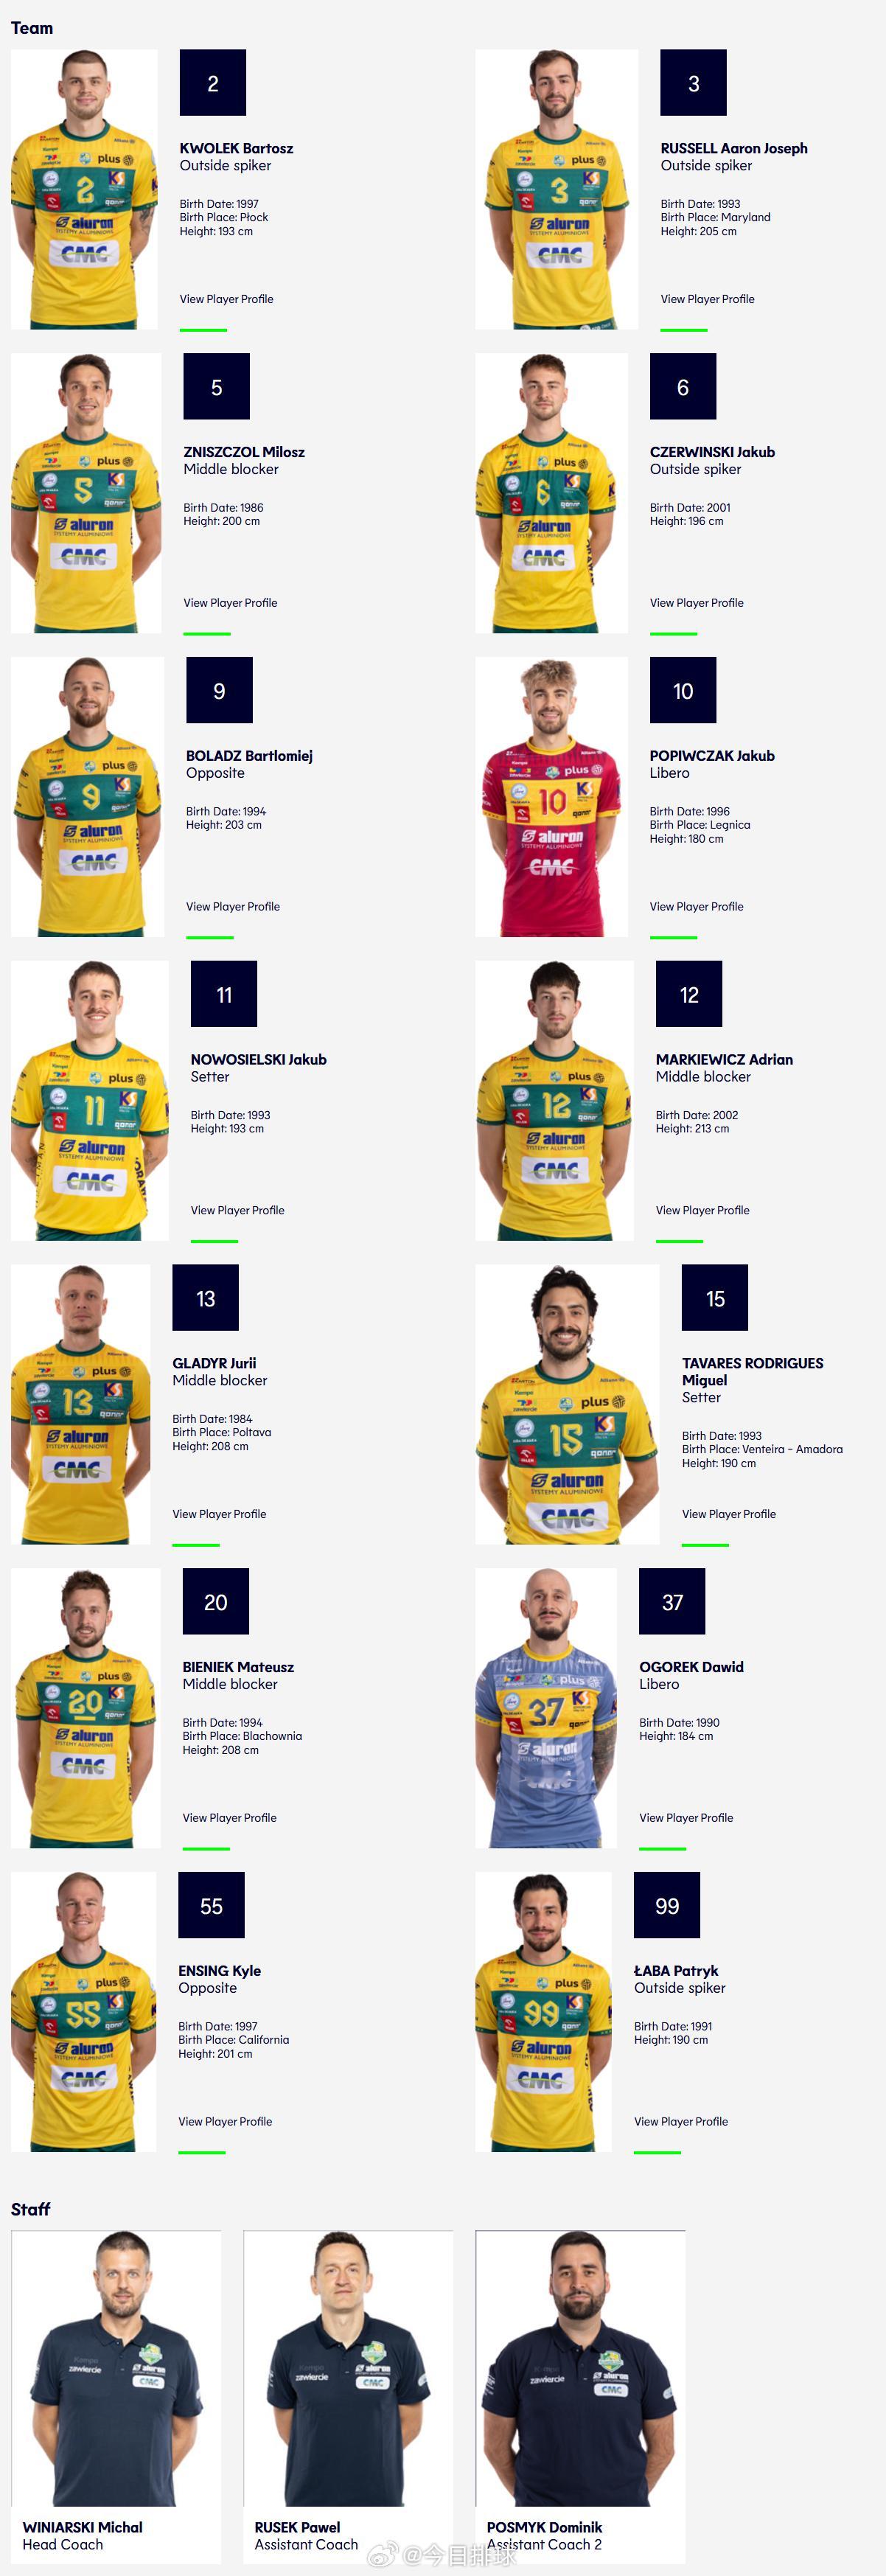Click the POSMYK Dominik staff card name
886x2576 pixels.
[544, 2527]
